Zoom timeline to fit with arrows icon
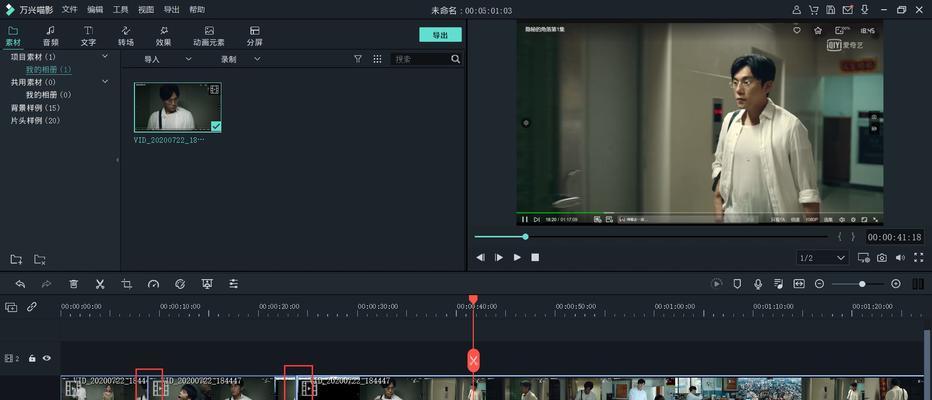Viewport: 932px width, 400px height. (799, 284)
